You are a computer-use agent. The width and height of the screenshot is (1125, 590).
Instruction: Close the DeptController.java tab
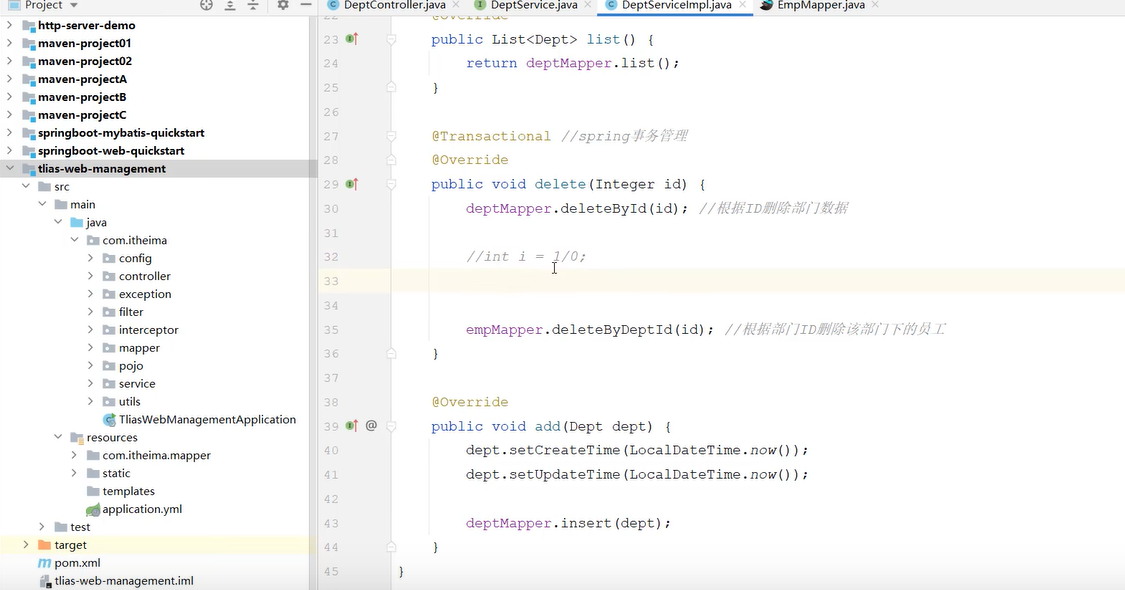click(x=456, y=5)
